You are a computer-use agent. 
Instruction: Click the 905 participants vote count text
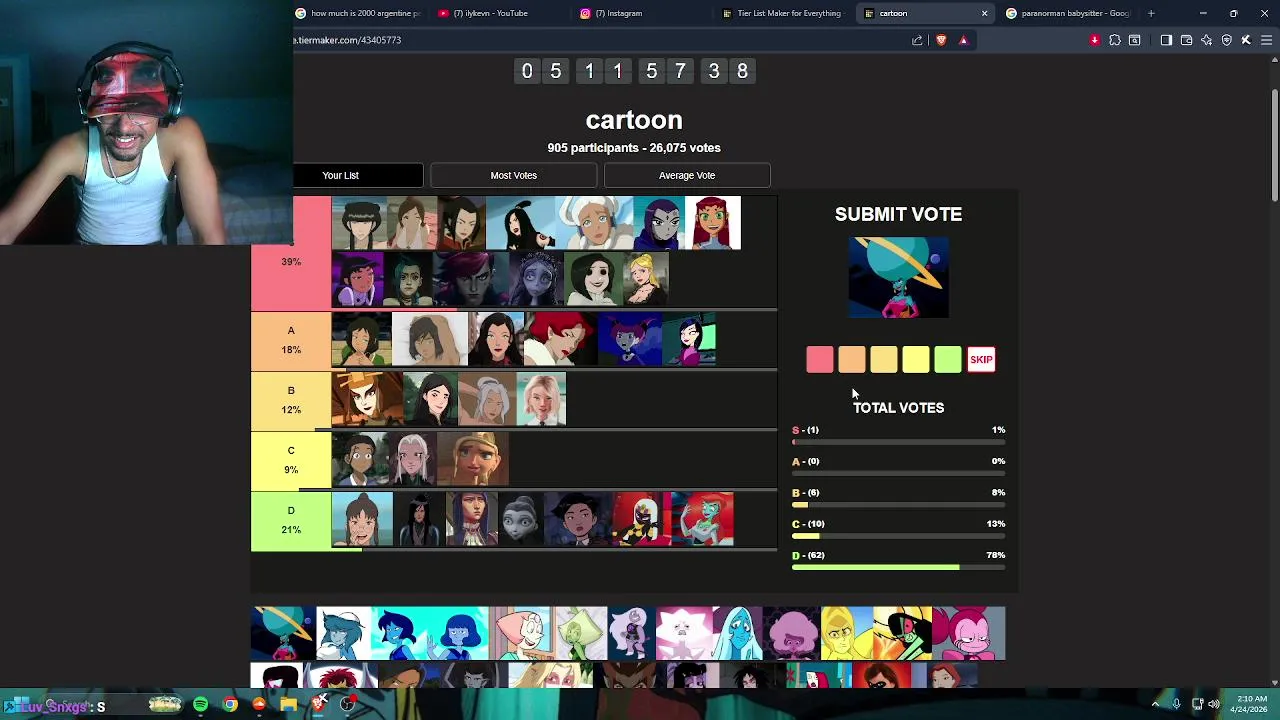click(634, 148)
